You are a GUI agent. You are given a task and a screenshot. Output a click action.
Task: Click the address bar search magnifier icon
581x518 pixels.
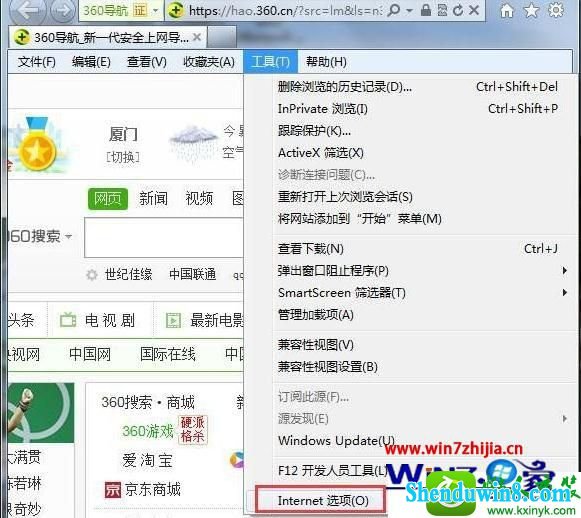tap(394, 11)
